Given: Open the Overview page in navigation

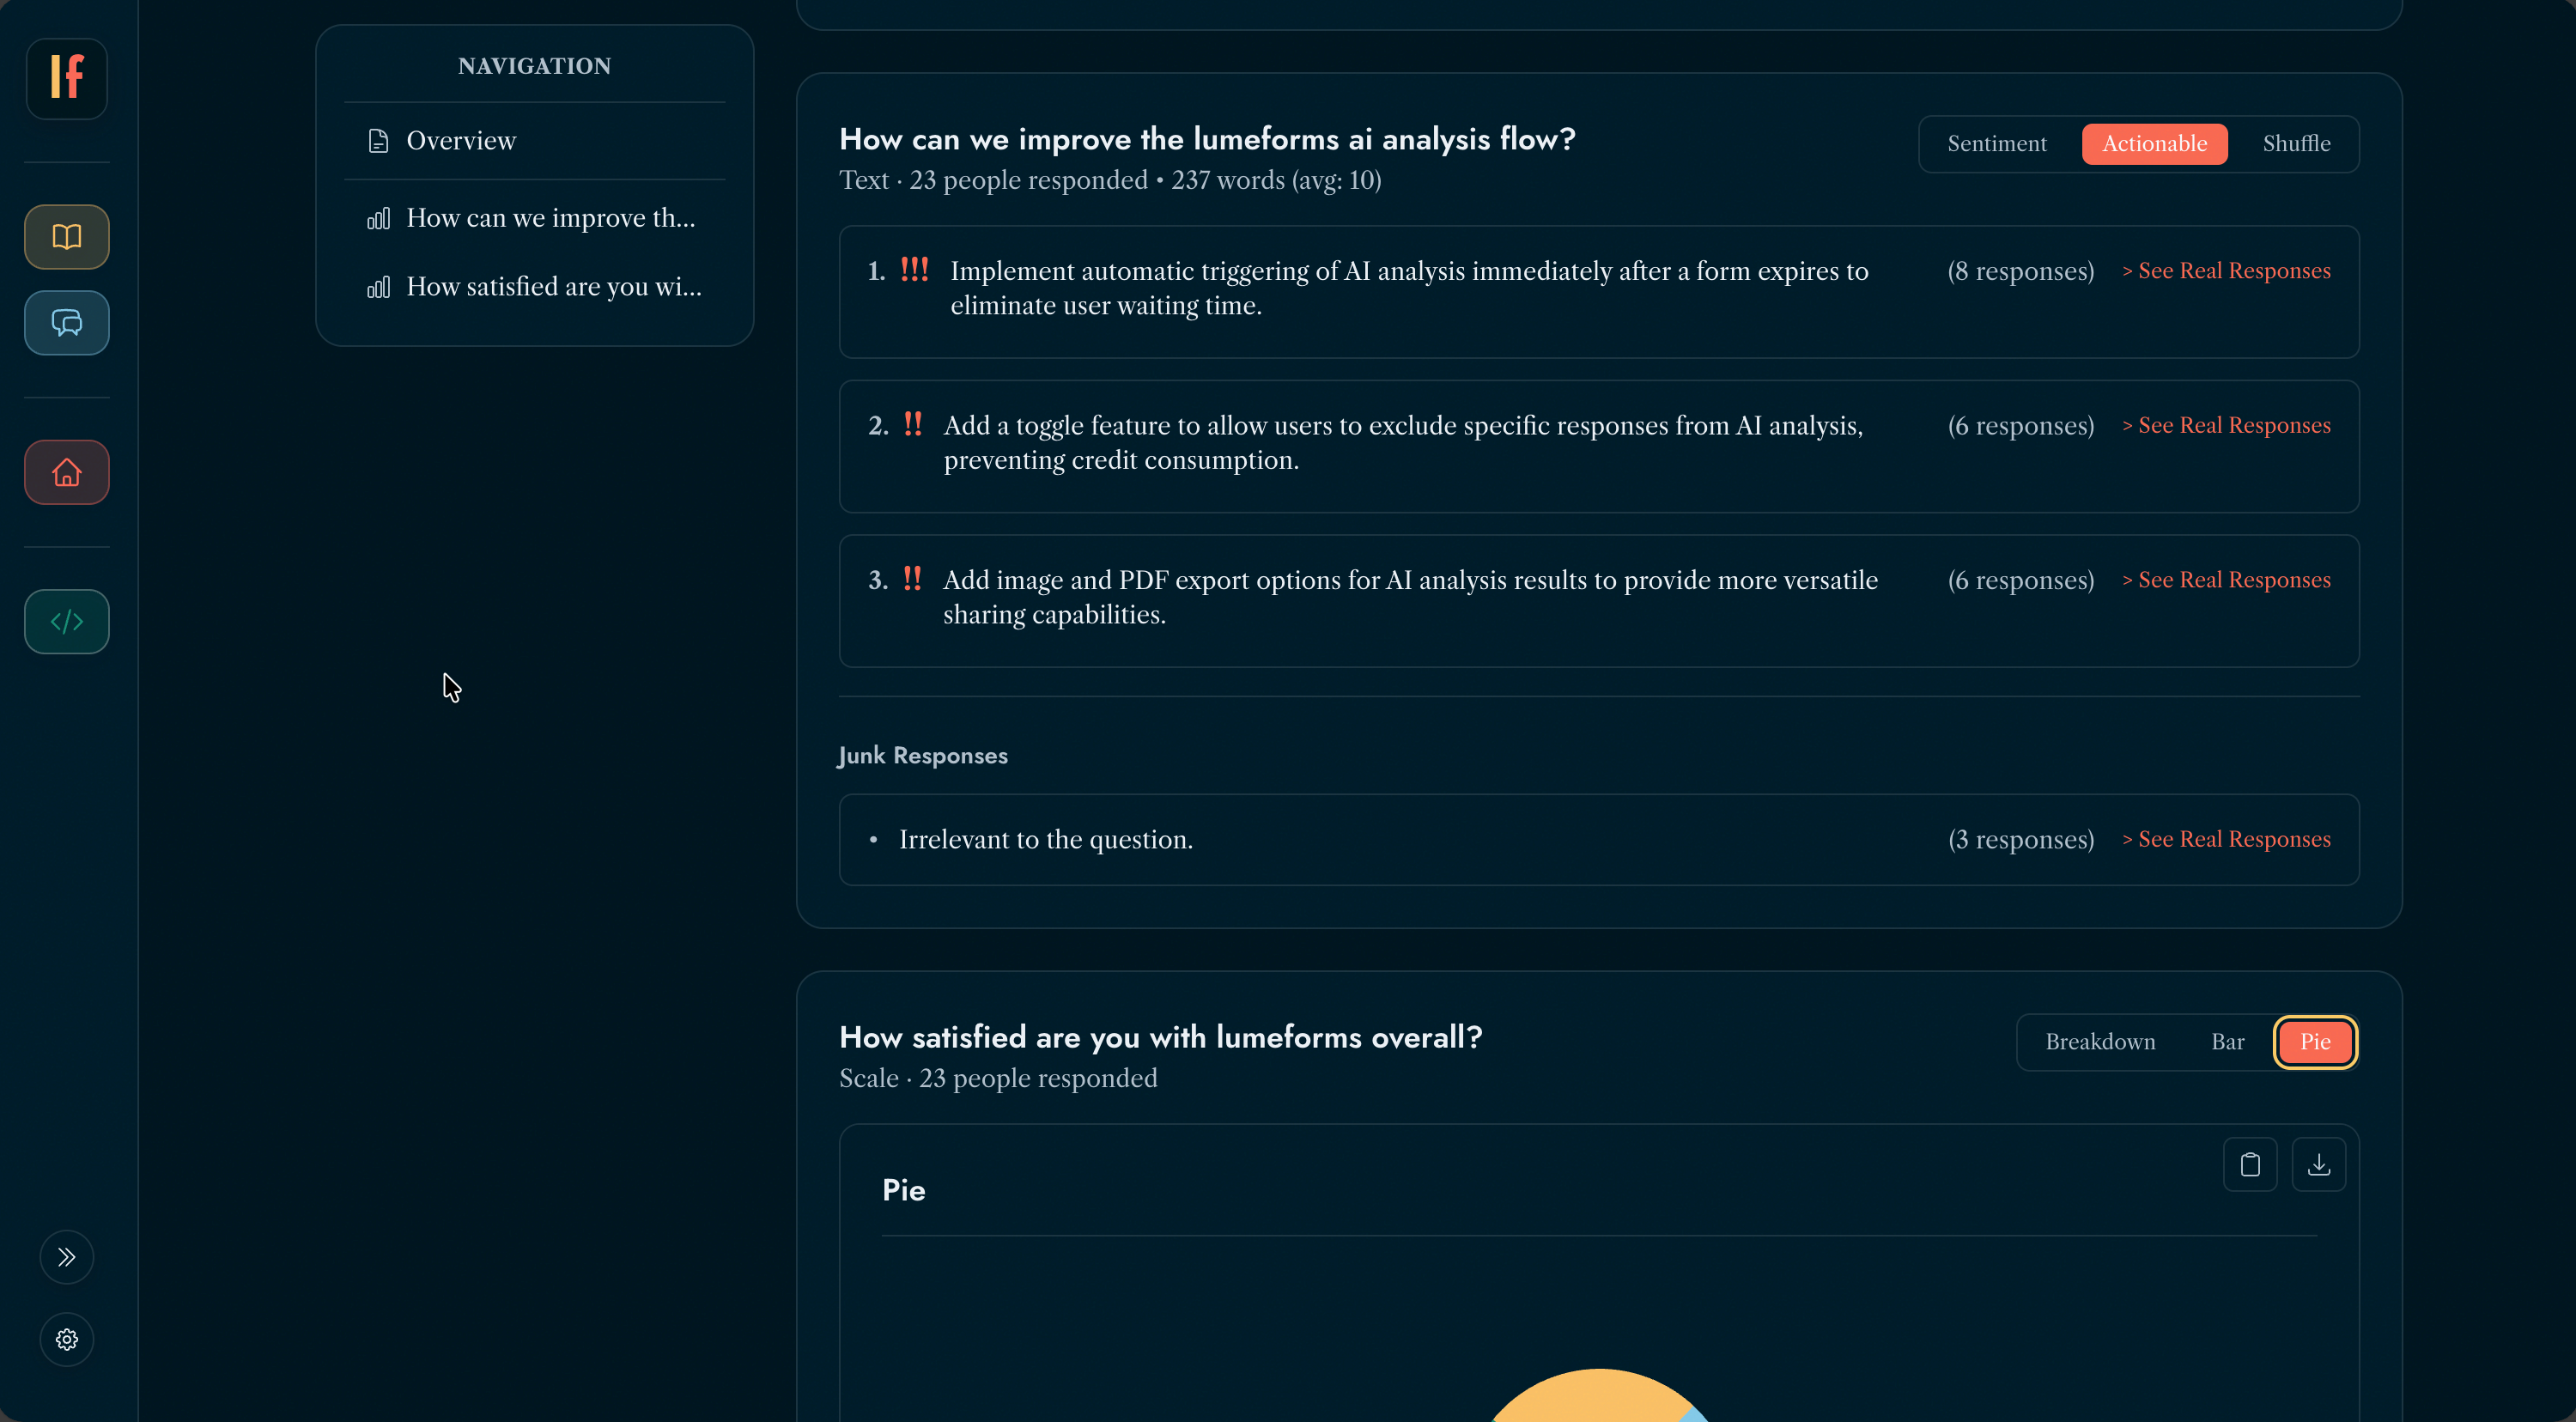Looking at the screenshot, I should (460, 140).
